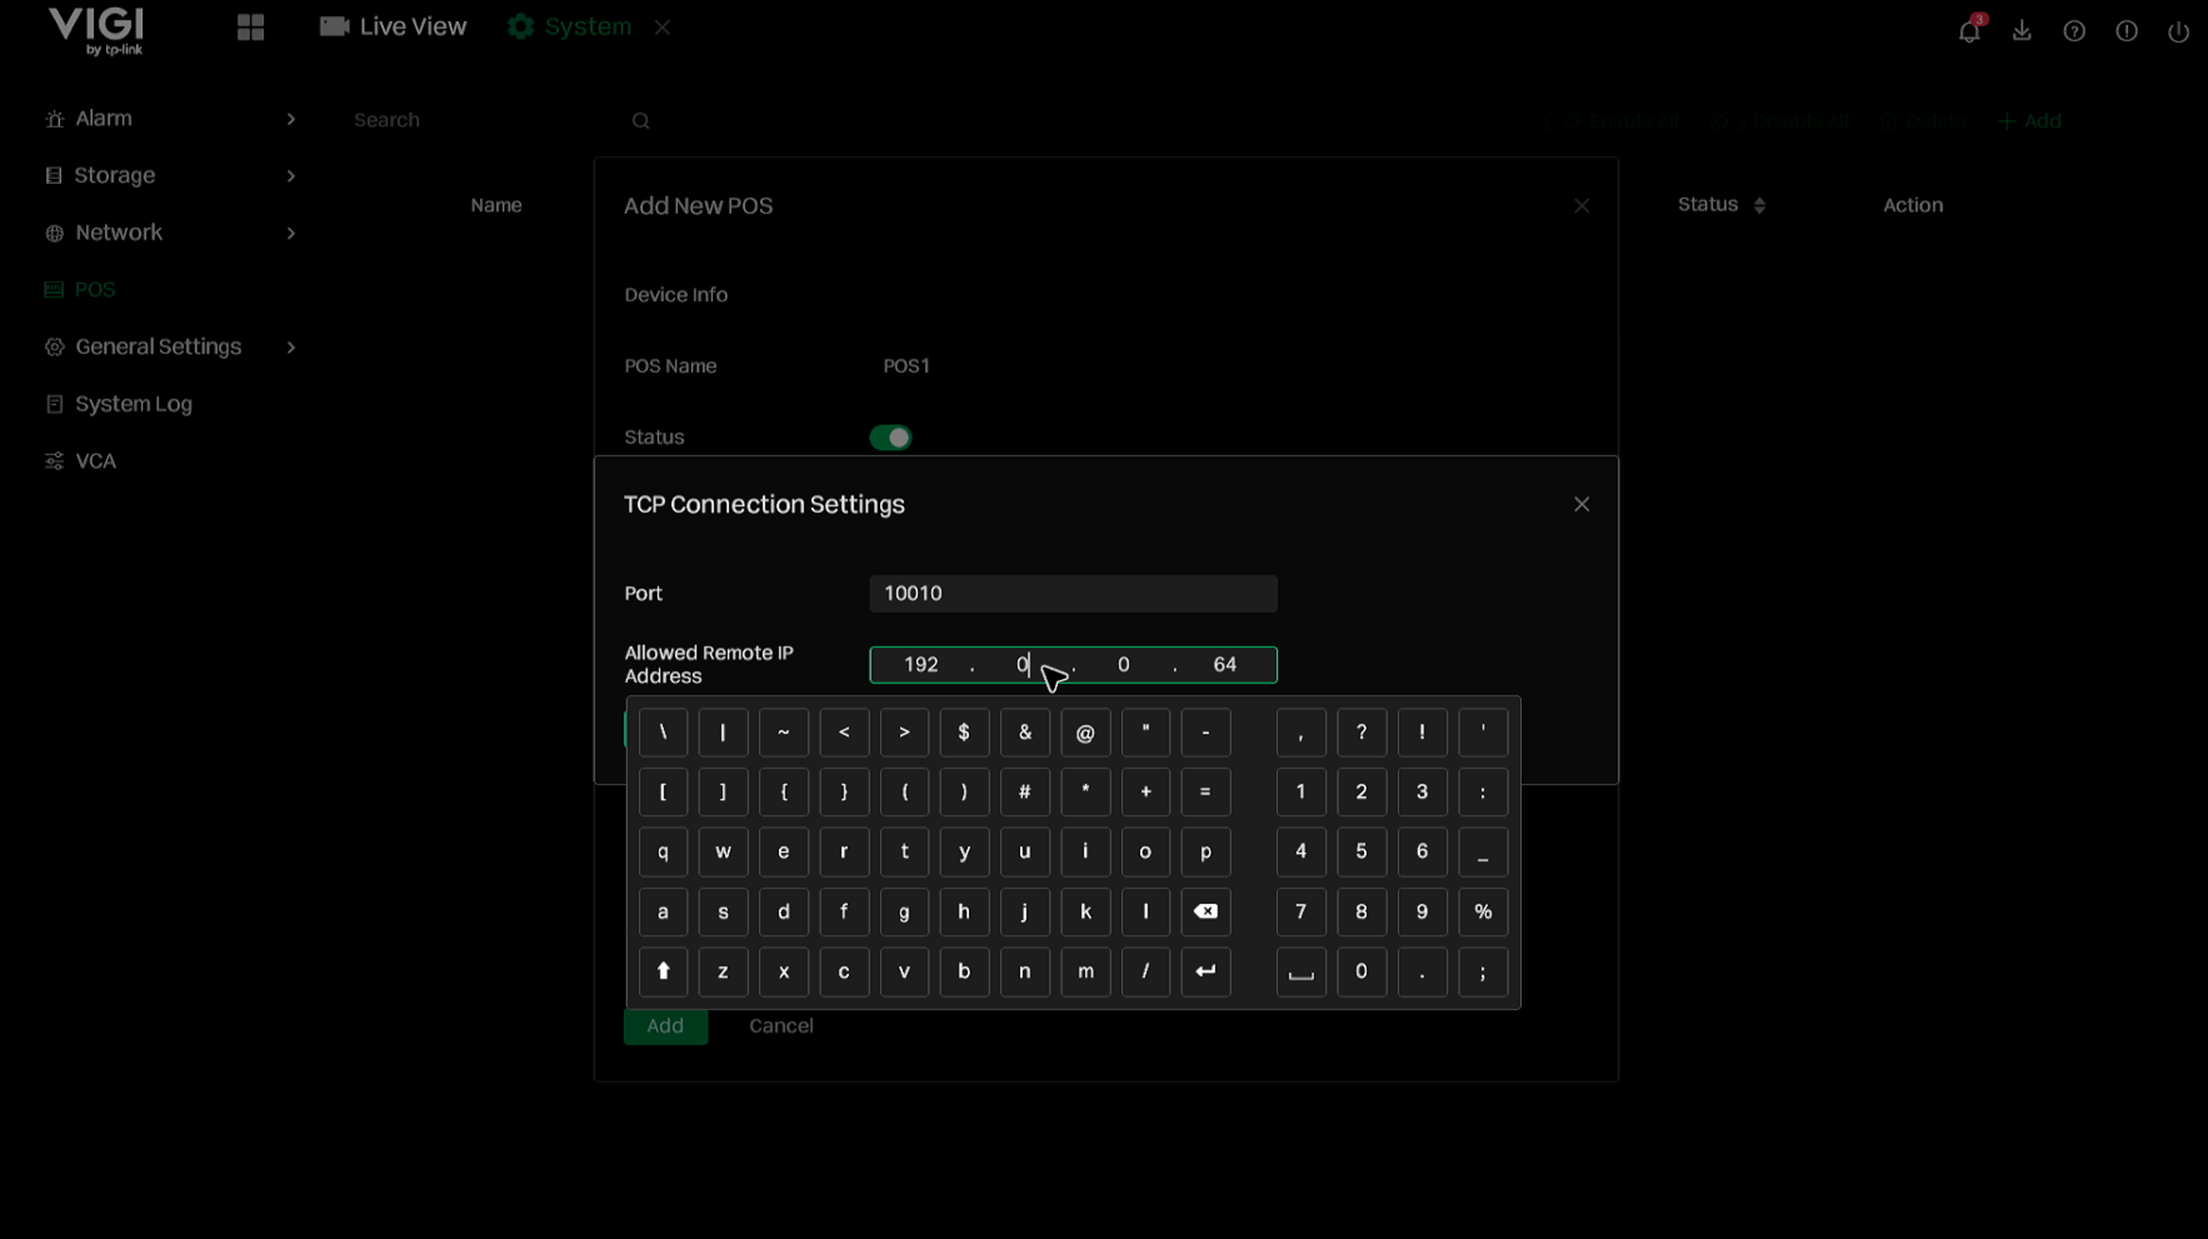
Task: Tap the # key on keyboard
Action: 1024,792
